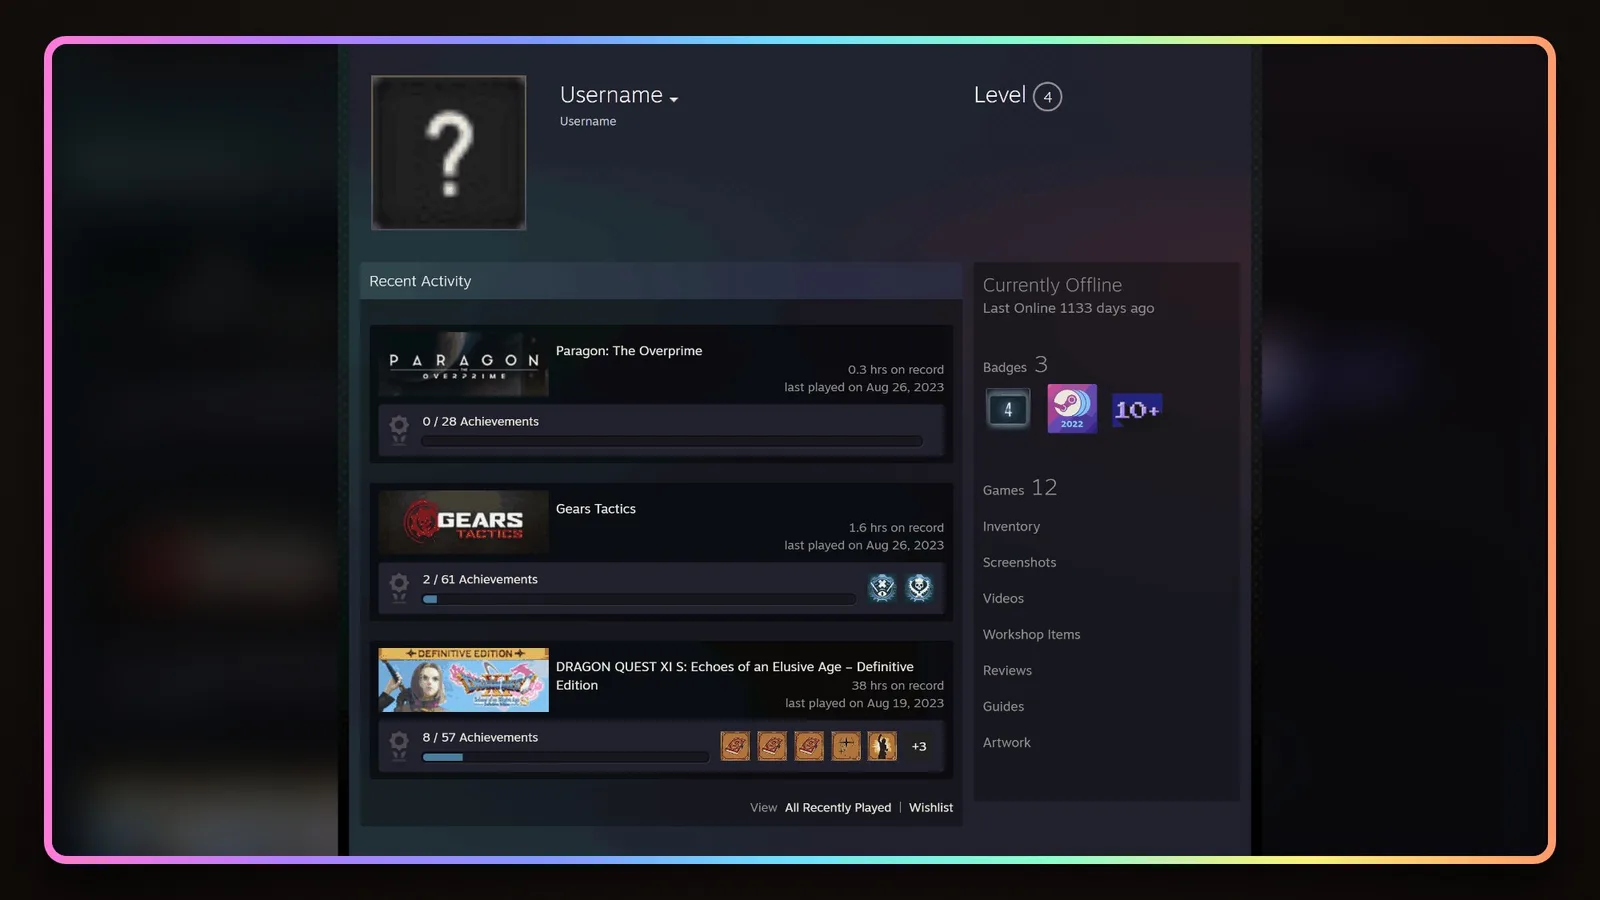Go to Screenshots

tap(1019, 563)
